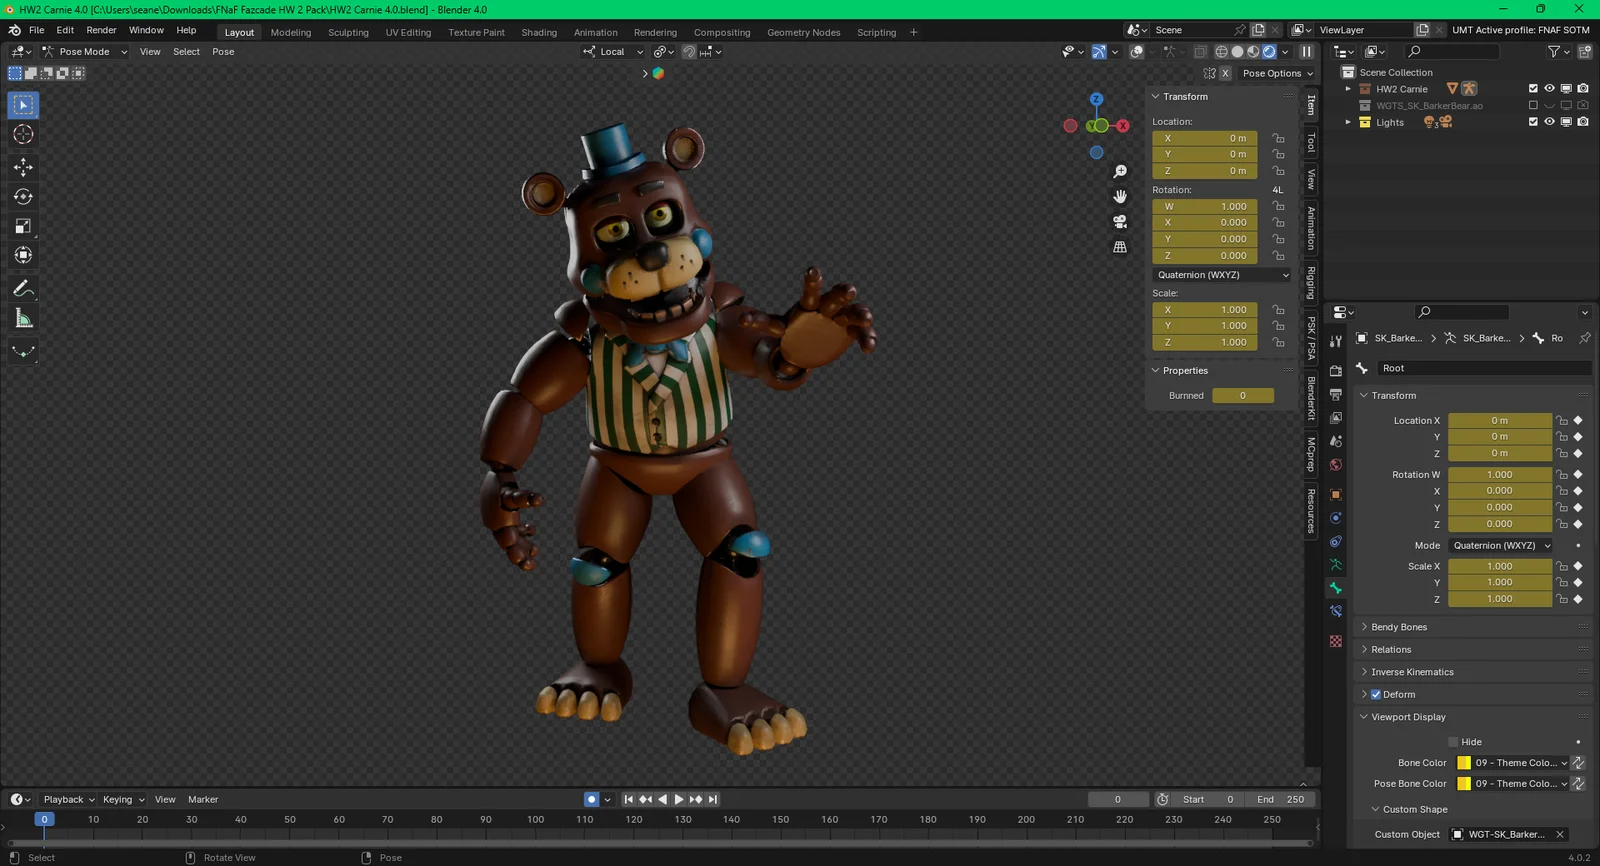Viewport: 1600px width, 866px height.
Task: Toggle the Hide checkbox in Viewport Display
Action: tap(1453, 742)
